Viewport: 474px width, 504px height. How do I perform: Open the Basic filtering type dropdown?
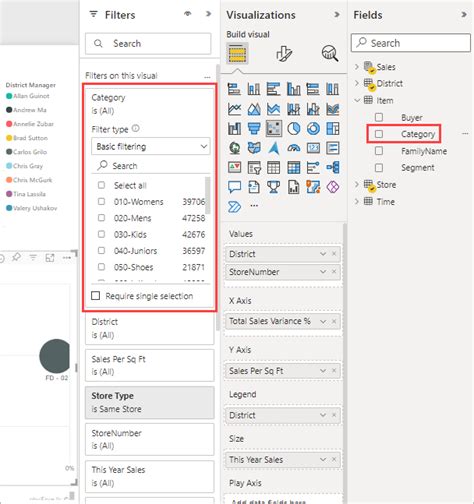pos(151,146)
